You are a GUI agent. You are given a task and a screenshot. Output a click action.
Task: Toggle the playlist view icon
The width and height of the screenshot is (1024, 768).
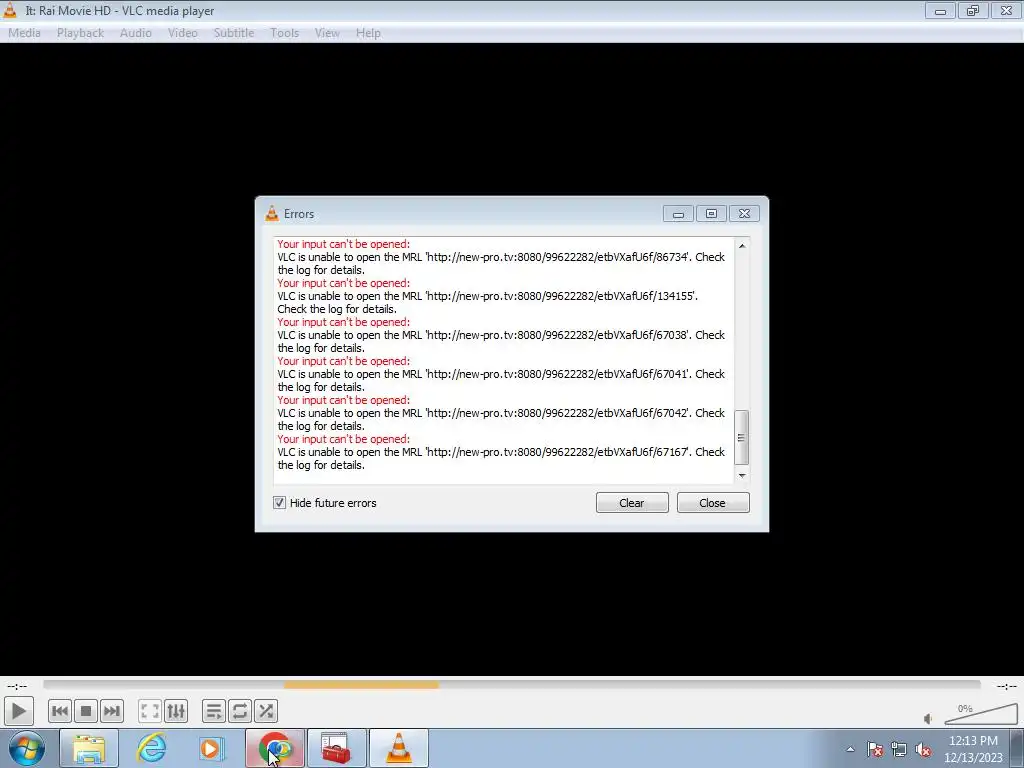pos(214,711)
